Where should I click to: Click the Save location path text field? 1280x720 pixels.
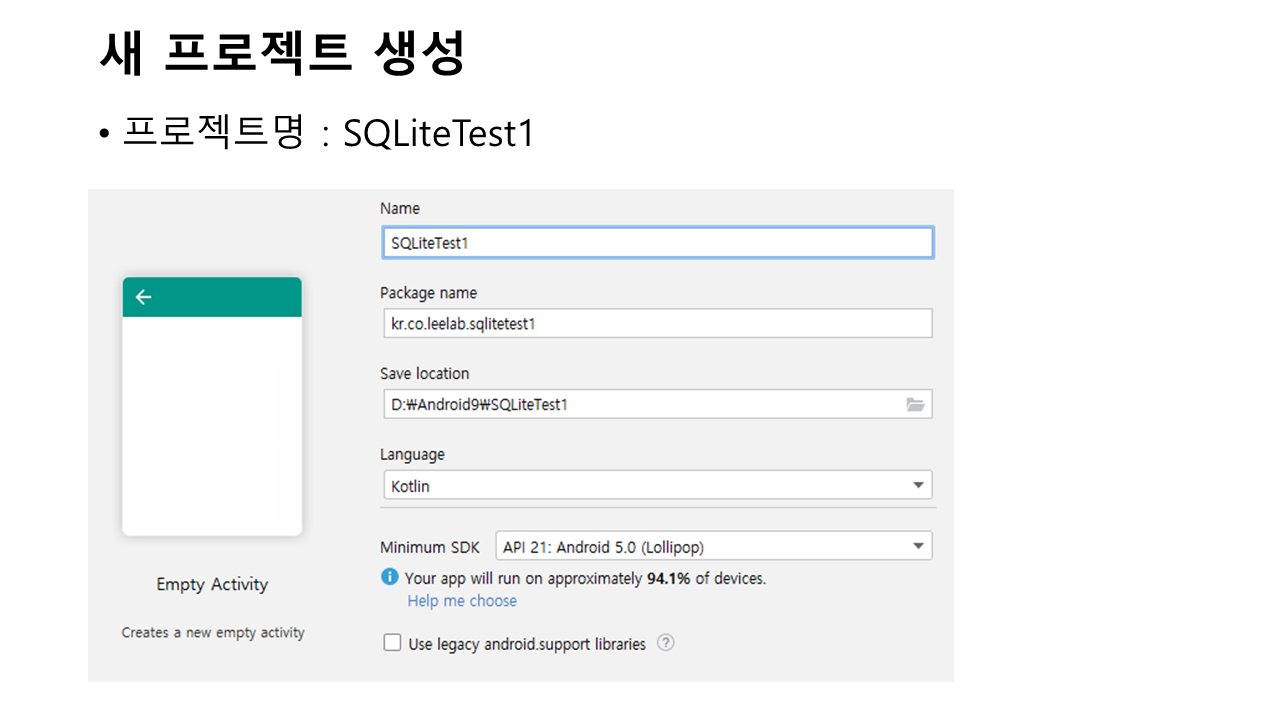pyautogui.click(x=640, y=405)
